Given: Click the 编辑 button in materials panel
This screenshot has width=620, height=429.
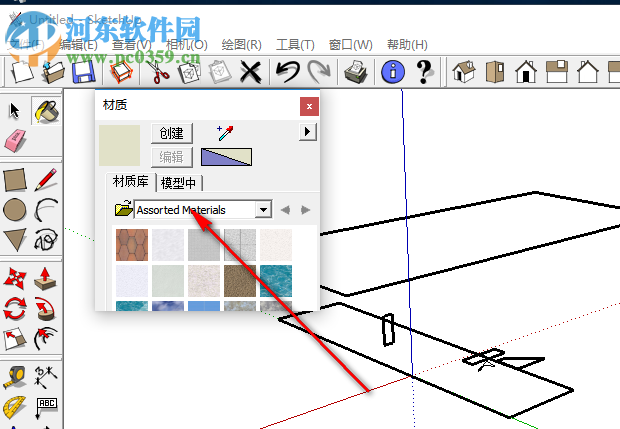Looking at the screenshot, I should click(172, 157).
